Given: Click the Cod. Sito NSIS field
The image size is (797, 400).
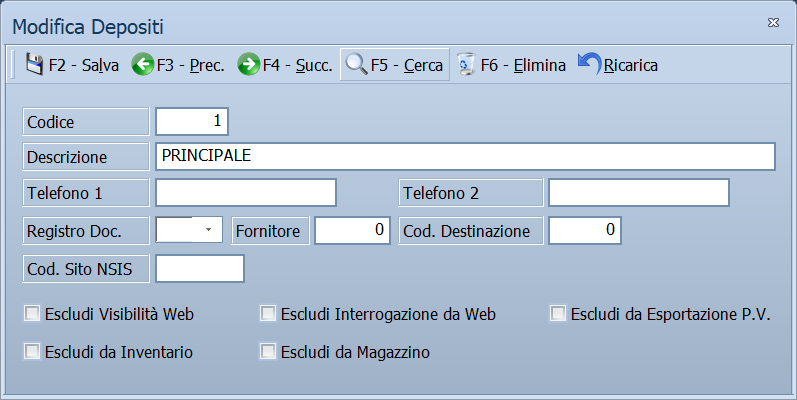Looking at the screenshot, I should point(200,268).
